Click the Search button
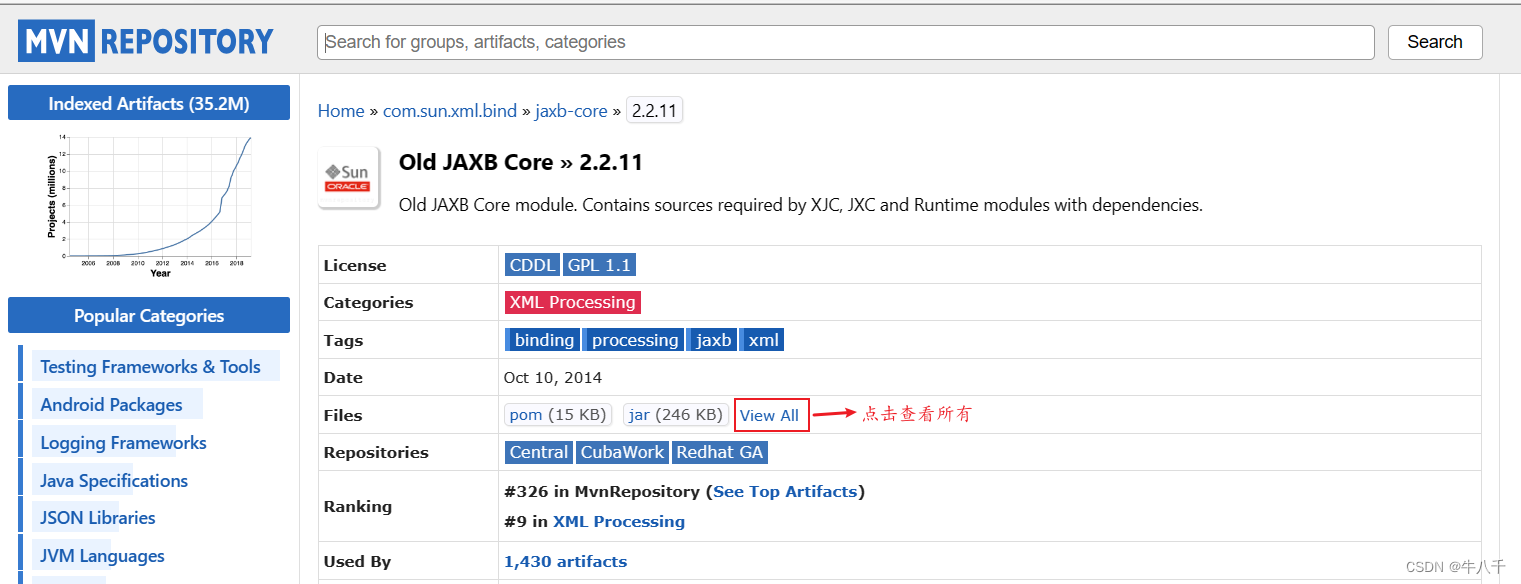 [1435, 42]
